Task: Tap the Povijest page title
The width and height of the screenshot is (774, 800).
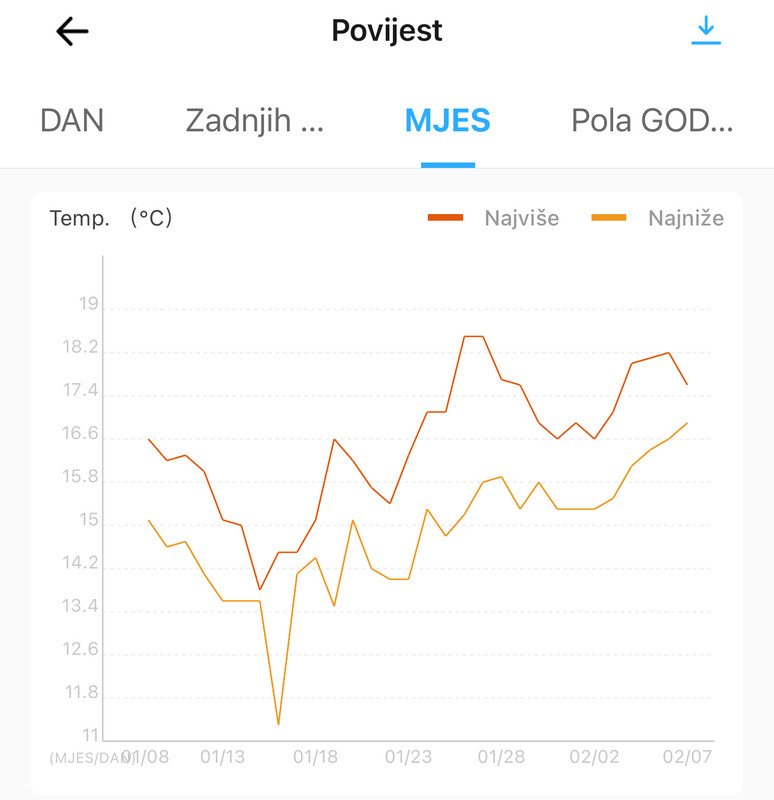Action: click(x=387, y=31)
